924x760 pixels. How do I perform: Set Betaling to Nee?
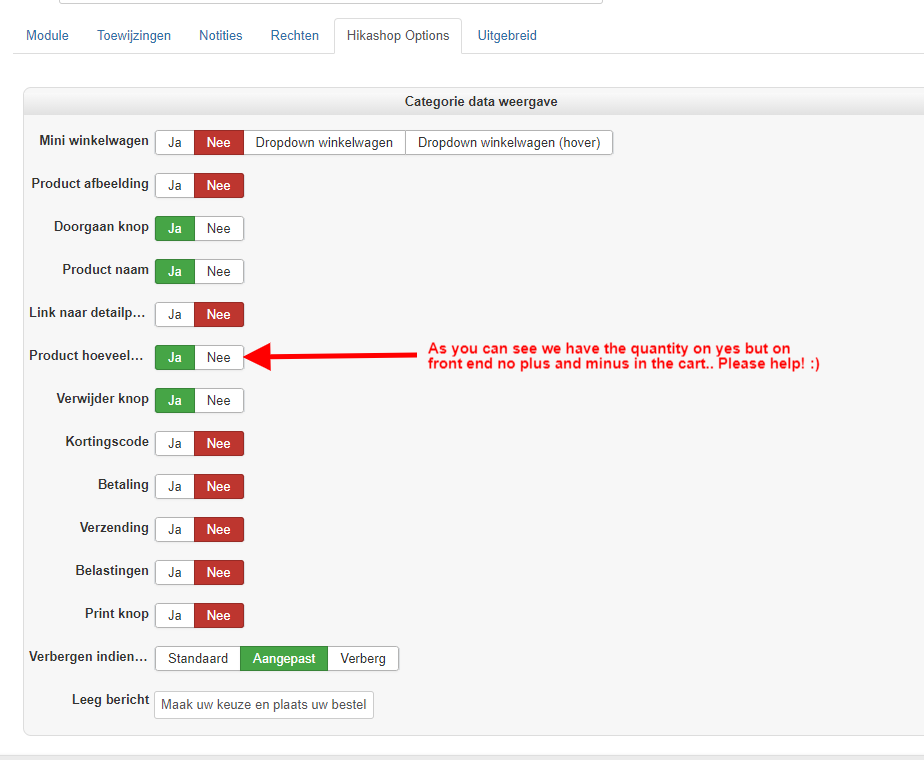click(x=219, y=487)
